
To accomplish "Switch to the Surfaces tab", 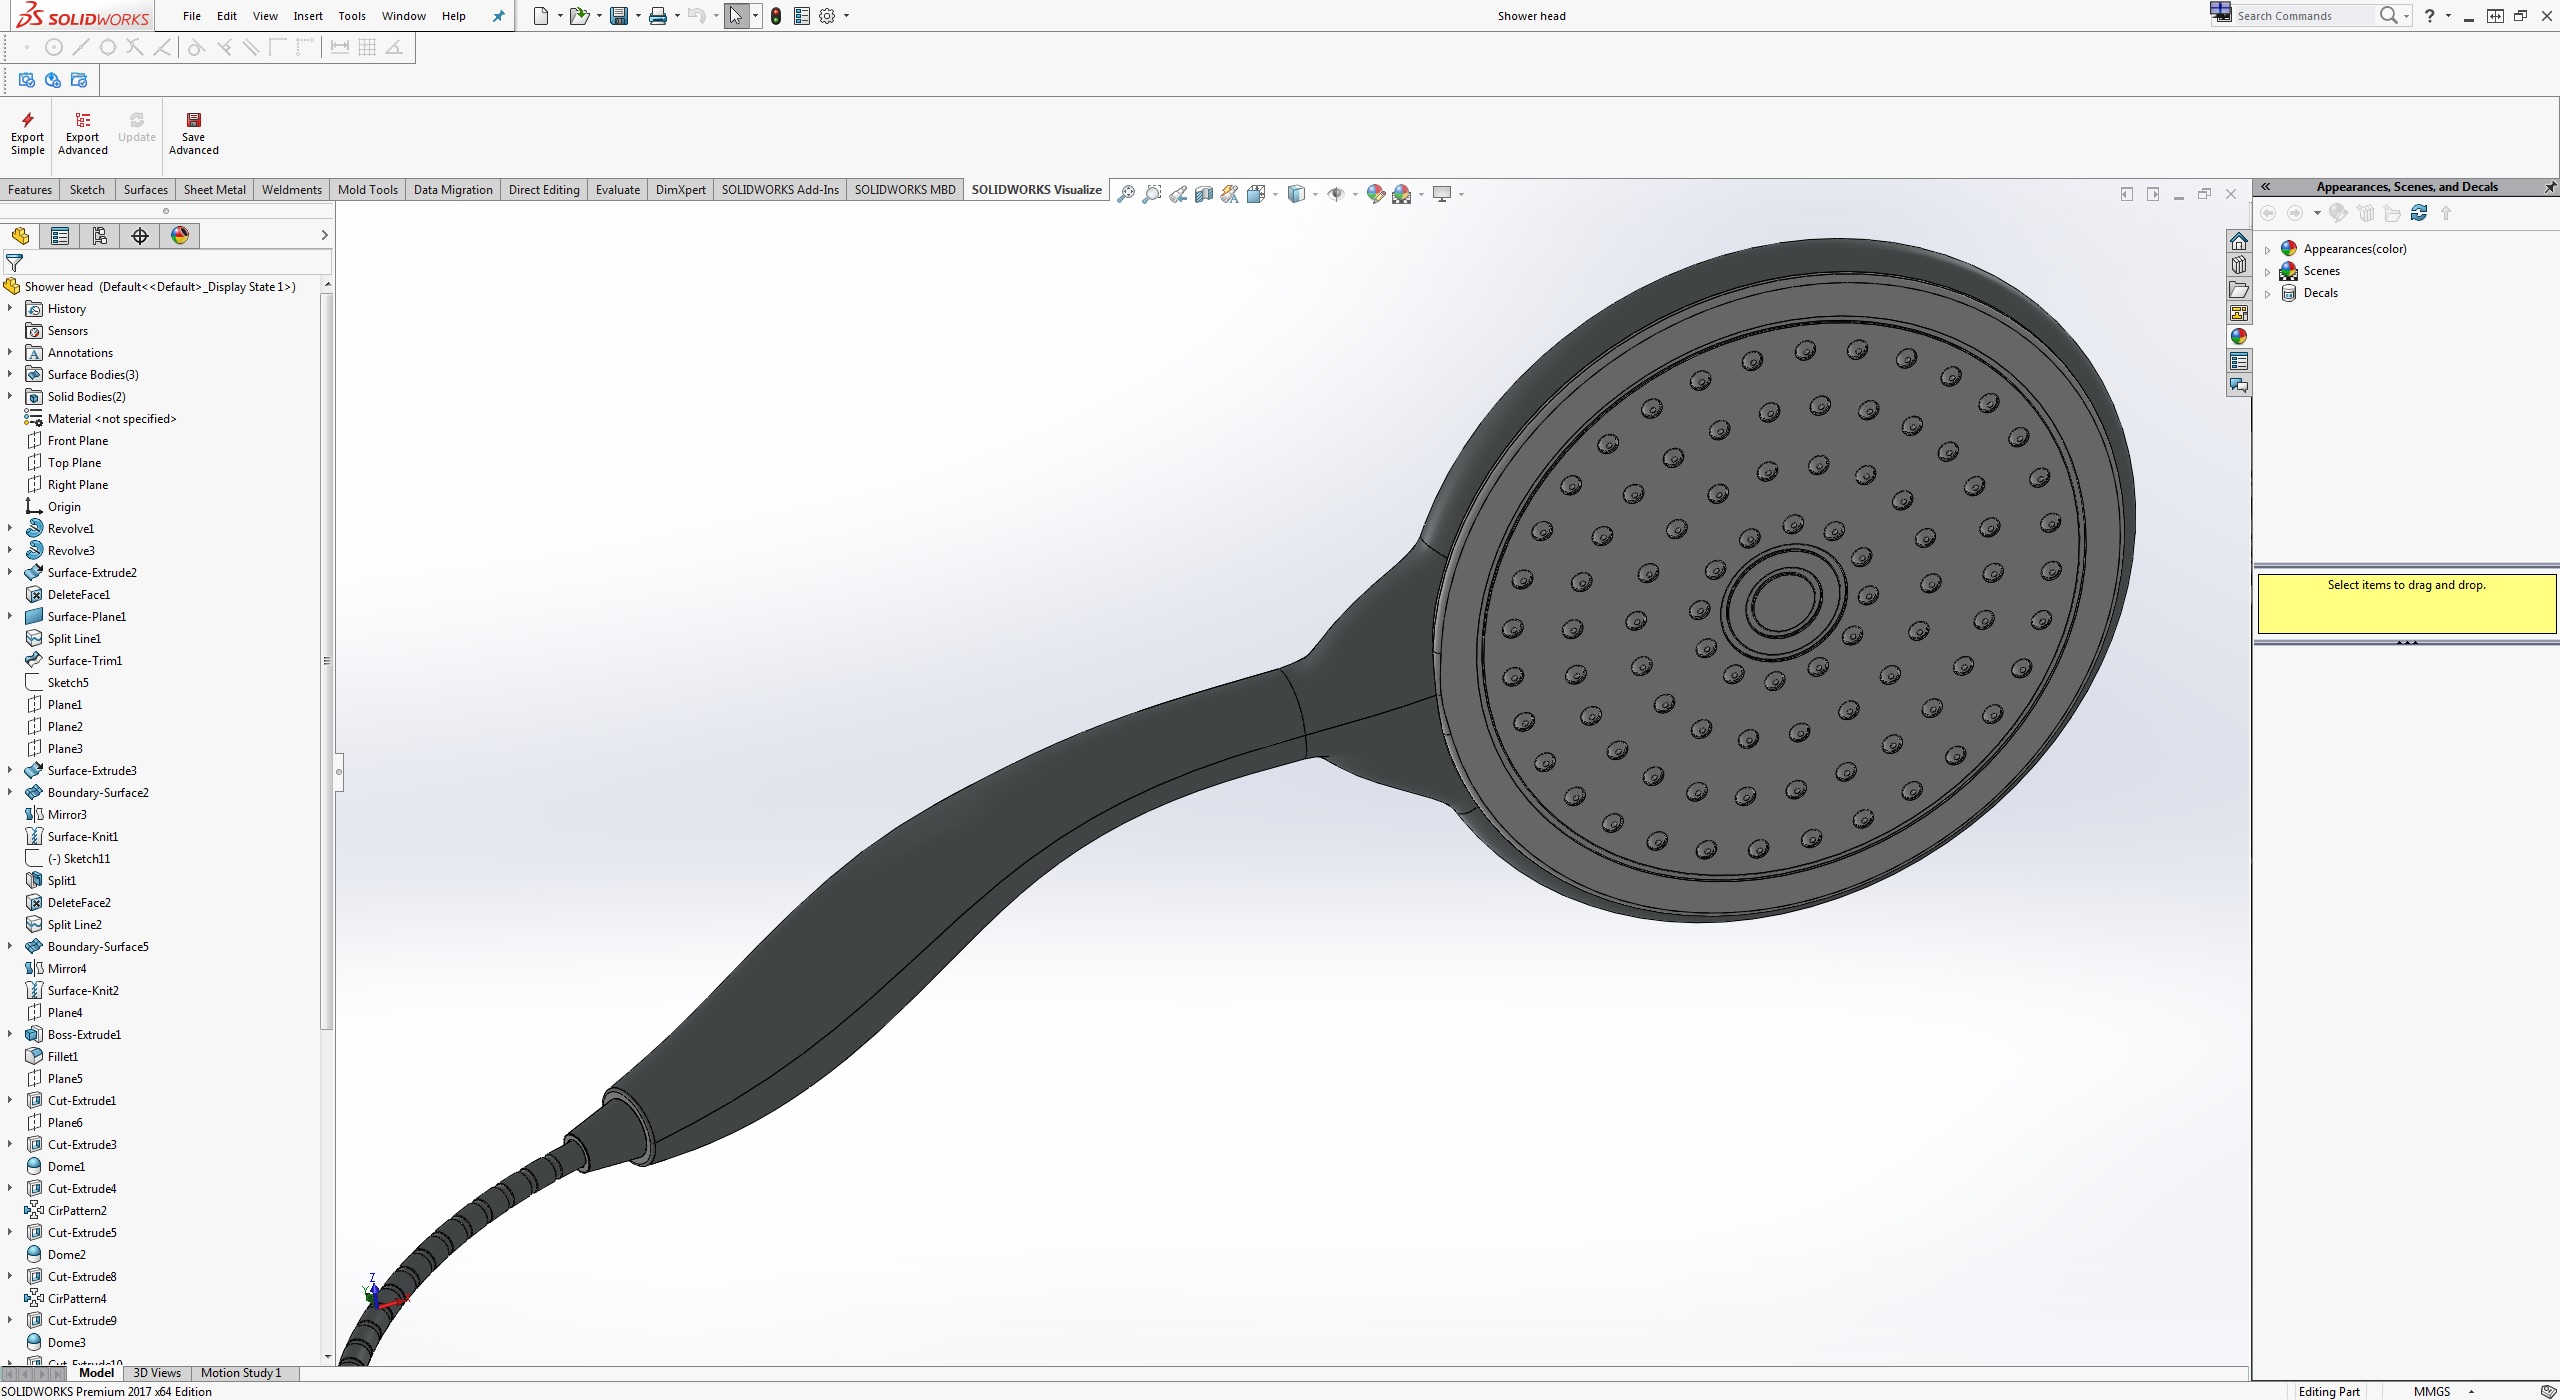I will pos(145,190).
